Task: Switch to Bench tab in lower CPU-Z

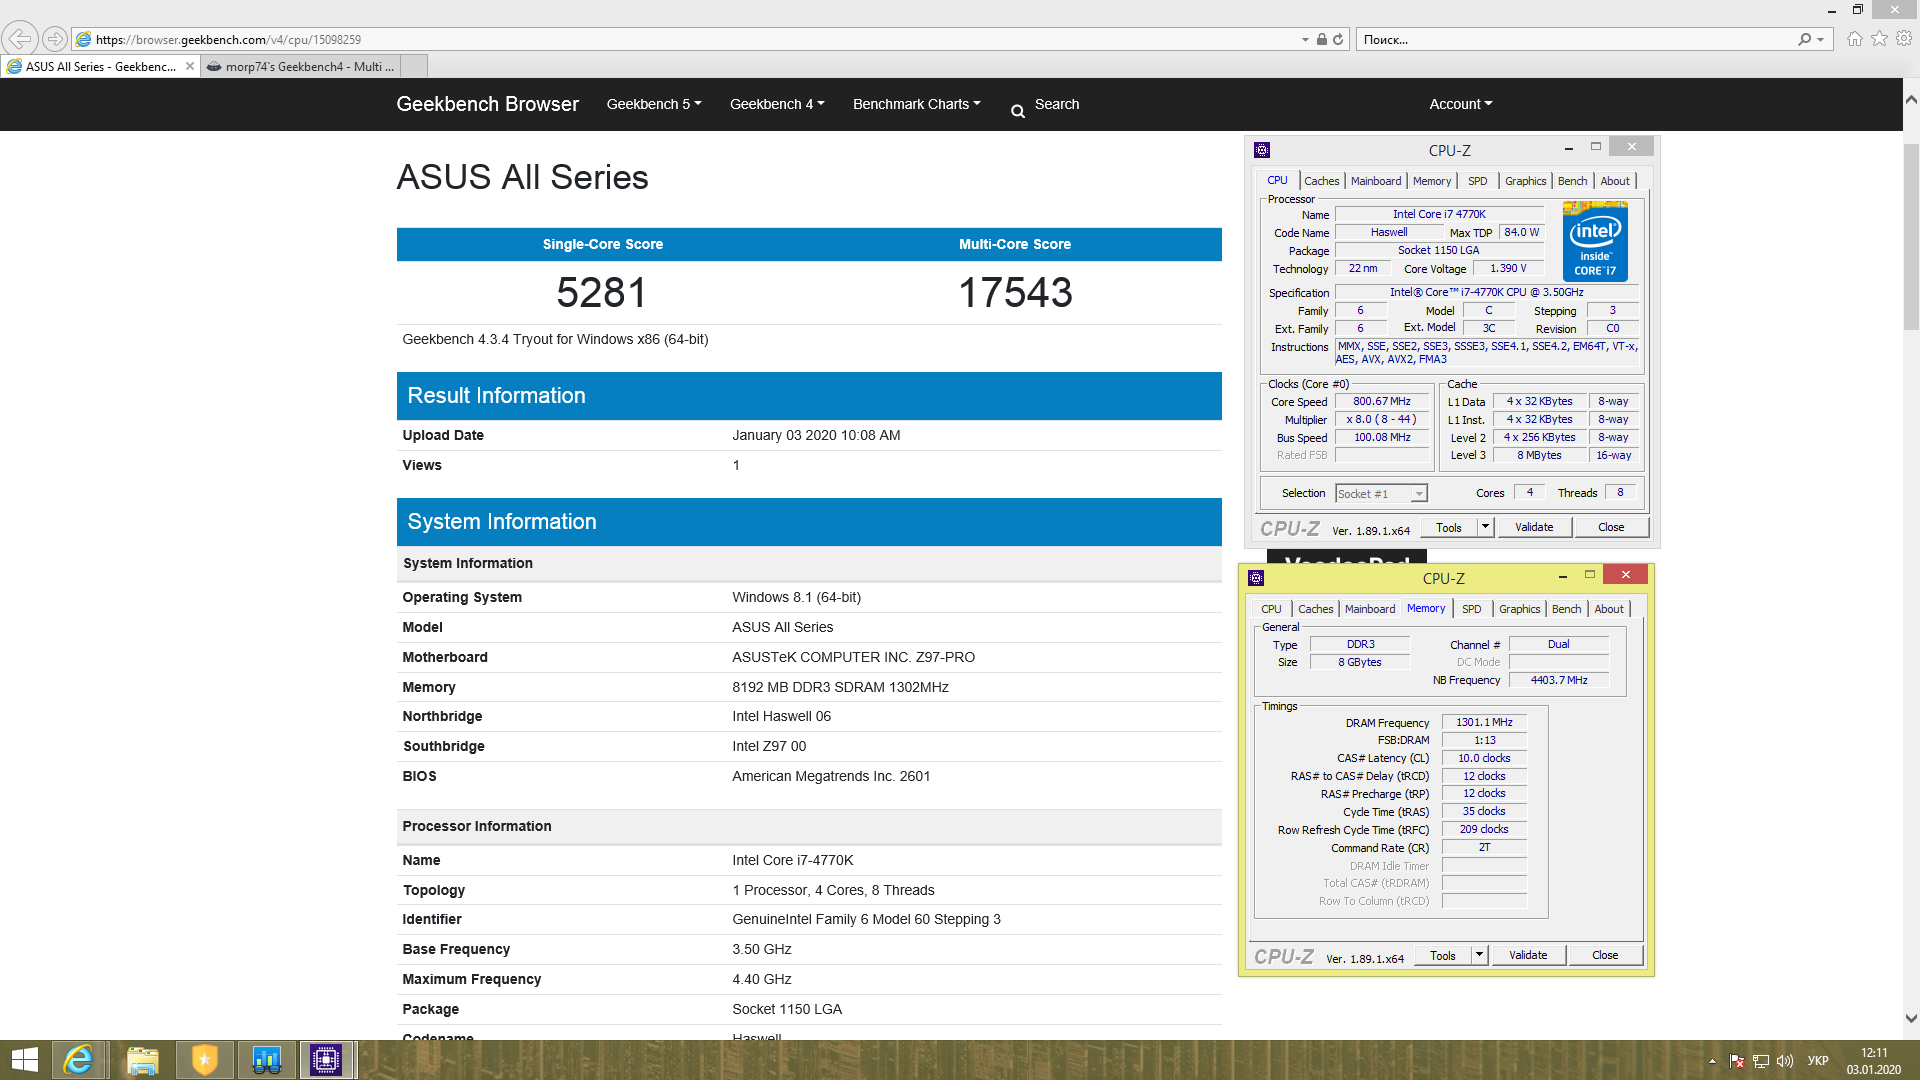Action: point(1566,609)
